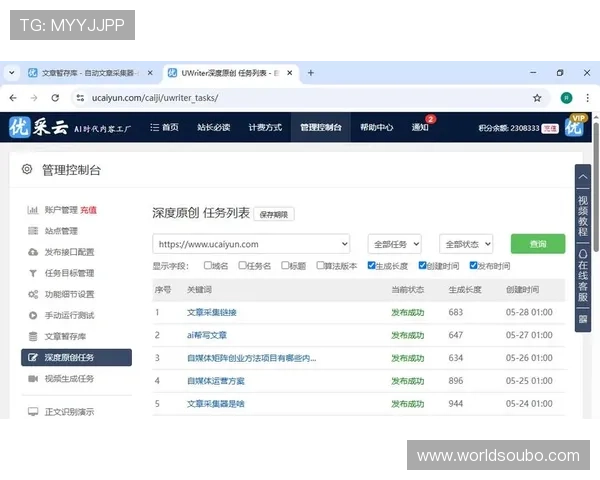Reload the page in the browser

point(55,98)
